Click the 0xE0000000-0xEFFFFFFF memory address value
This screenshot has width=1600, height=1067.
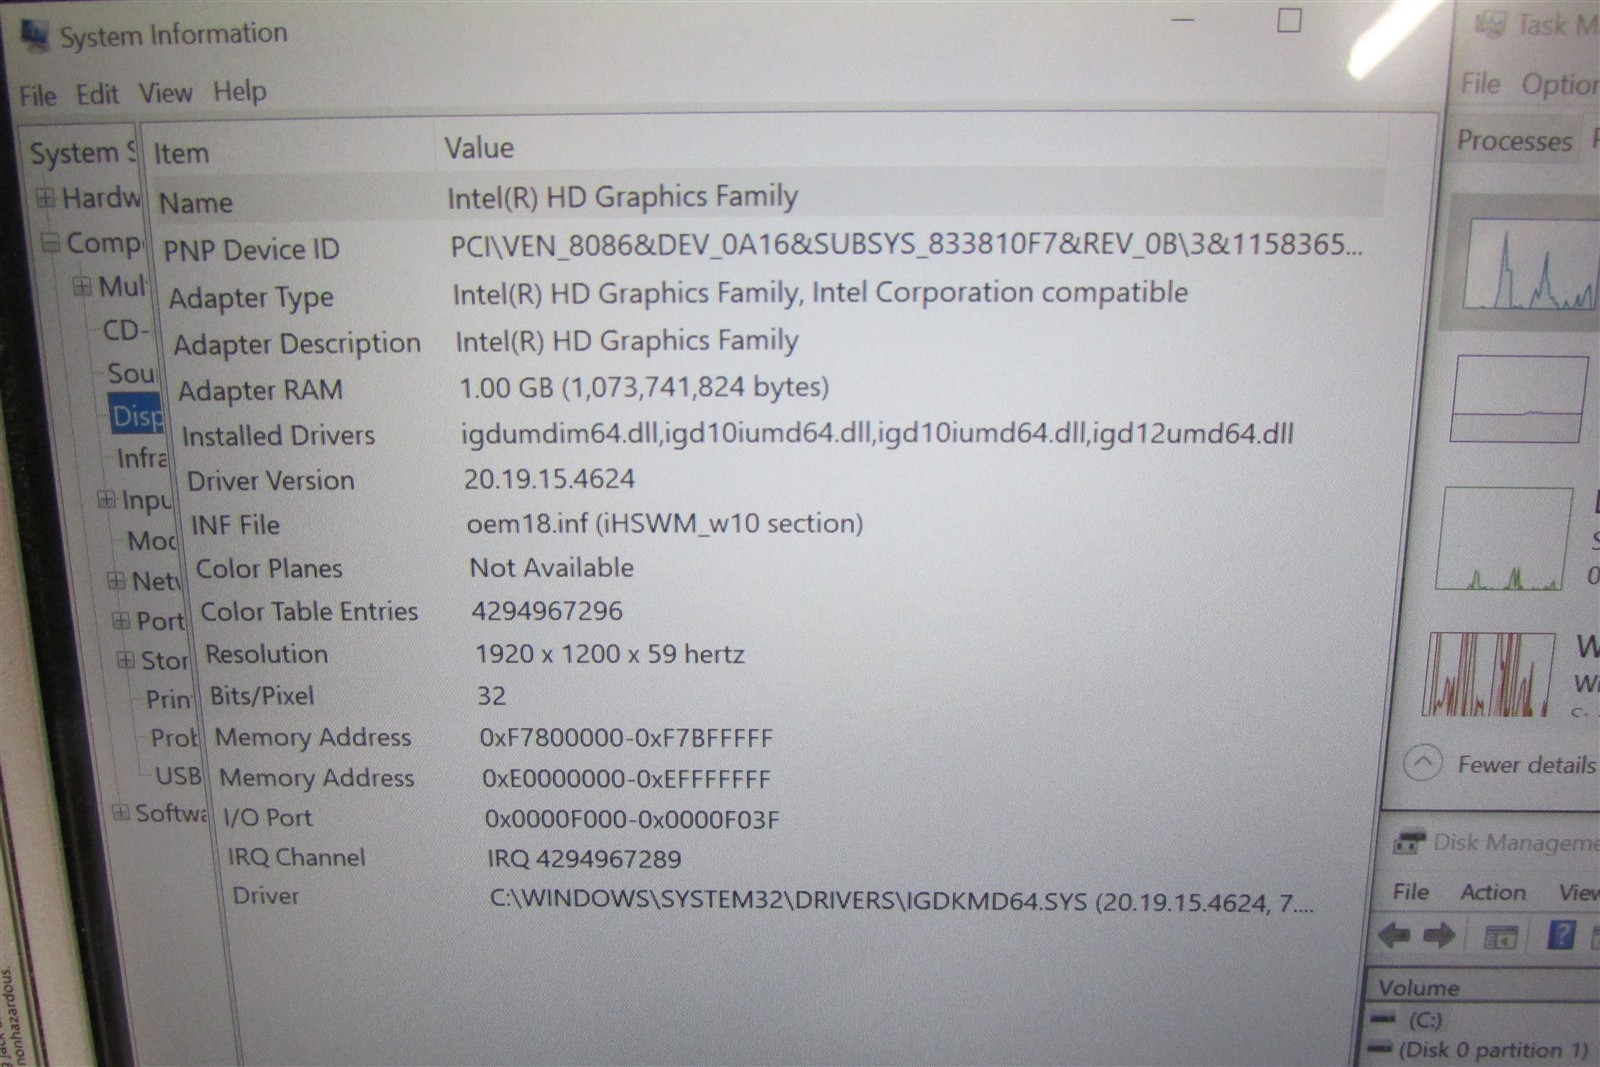point(627,778)
